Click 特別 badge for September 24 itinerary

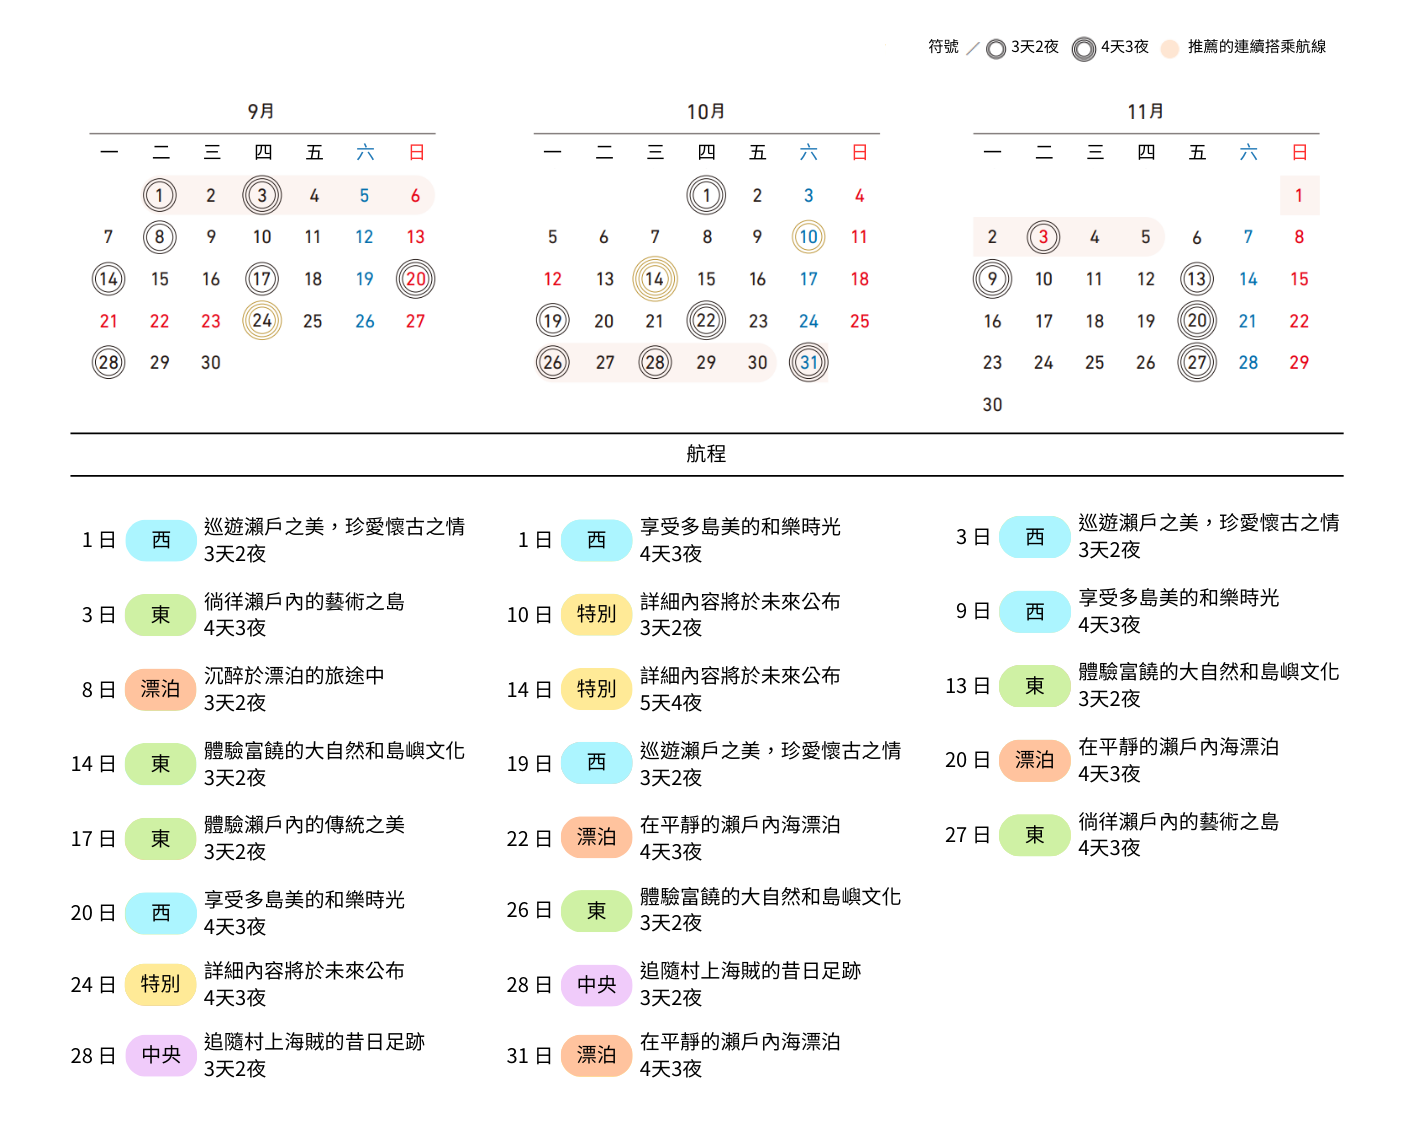pos(160,984)
